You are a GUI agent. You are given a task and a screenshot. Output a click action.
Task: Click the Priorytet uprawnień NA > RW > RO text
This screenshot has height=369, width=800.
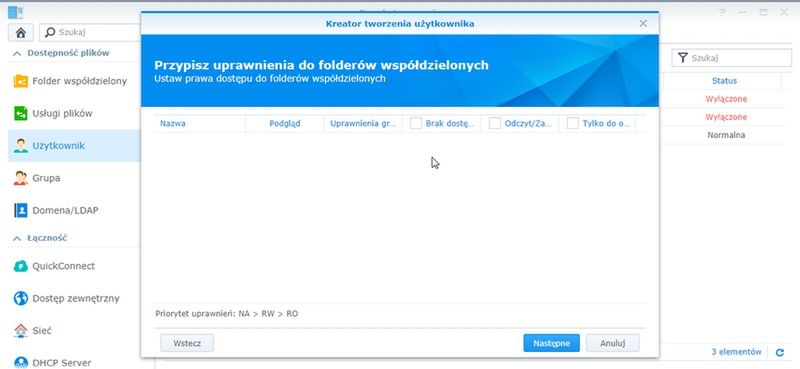[227, 313]
